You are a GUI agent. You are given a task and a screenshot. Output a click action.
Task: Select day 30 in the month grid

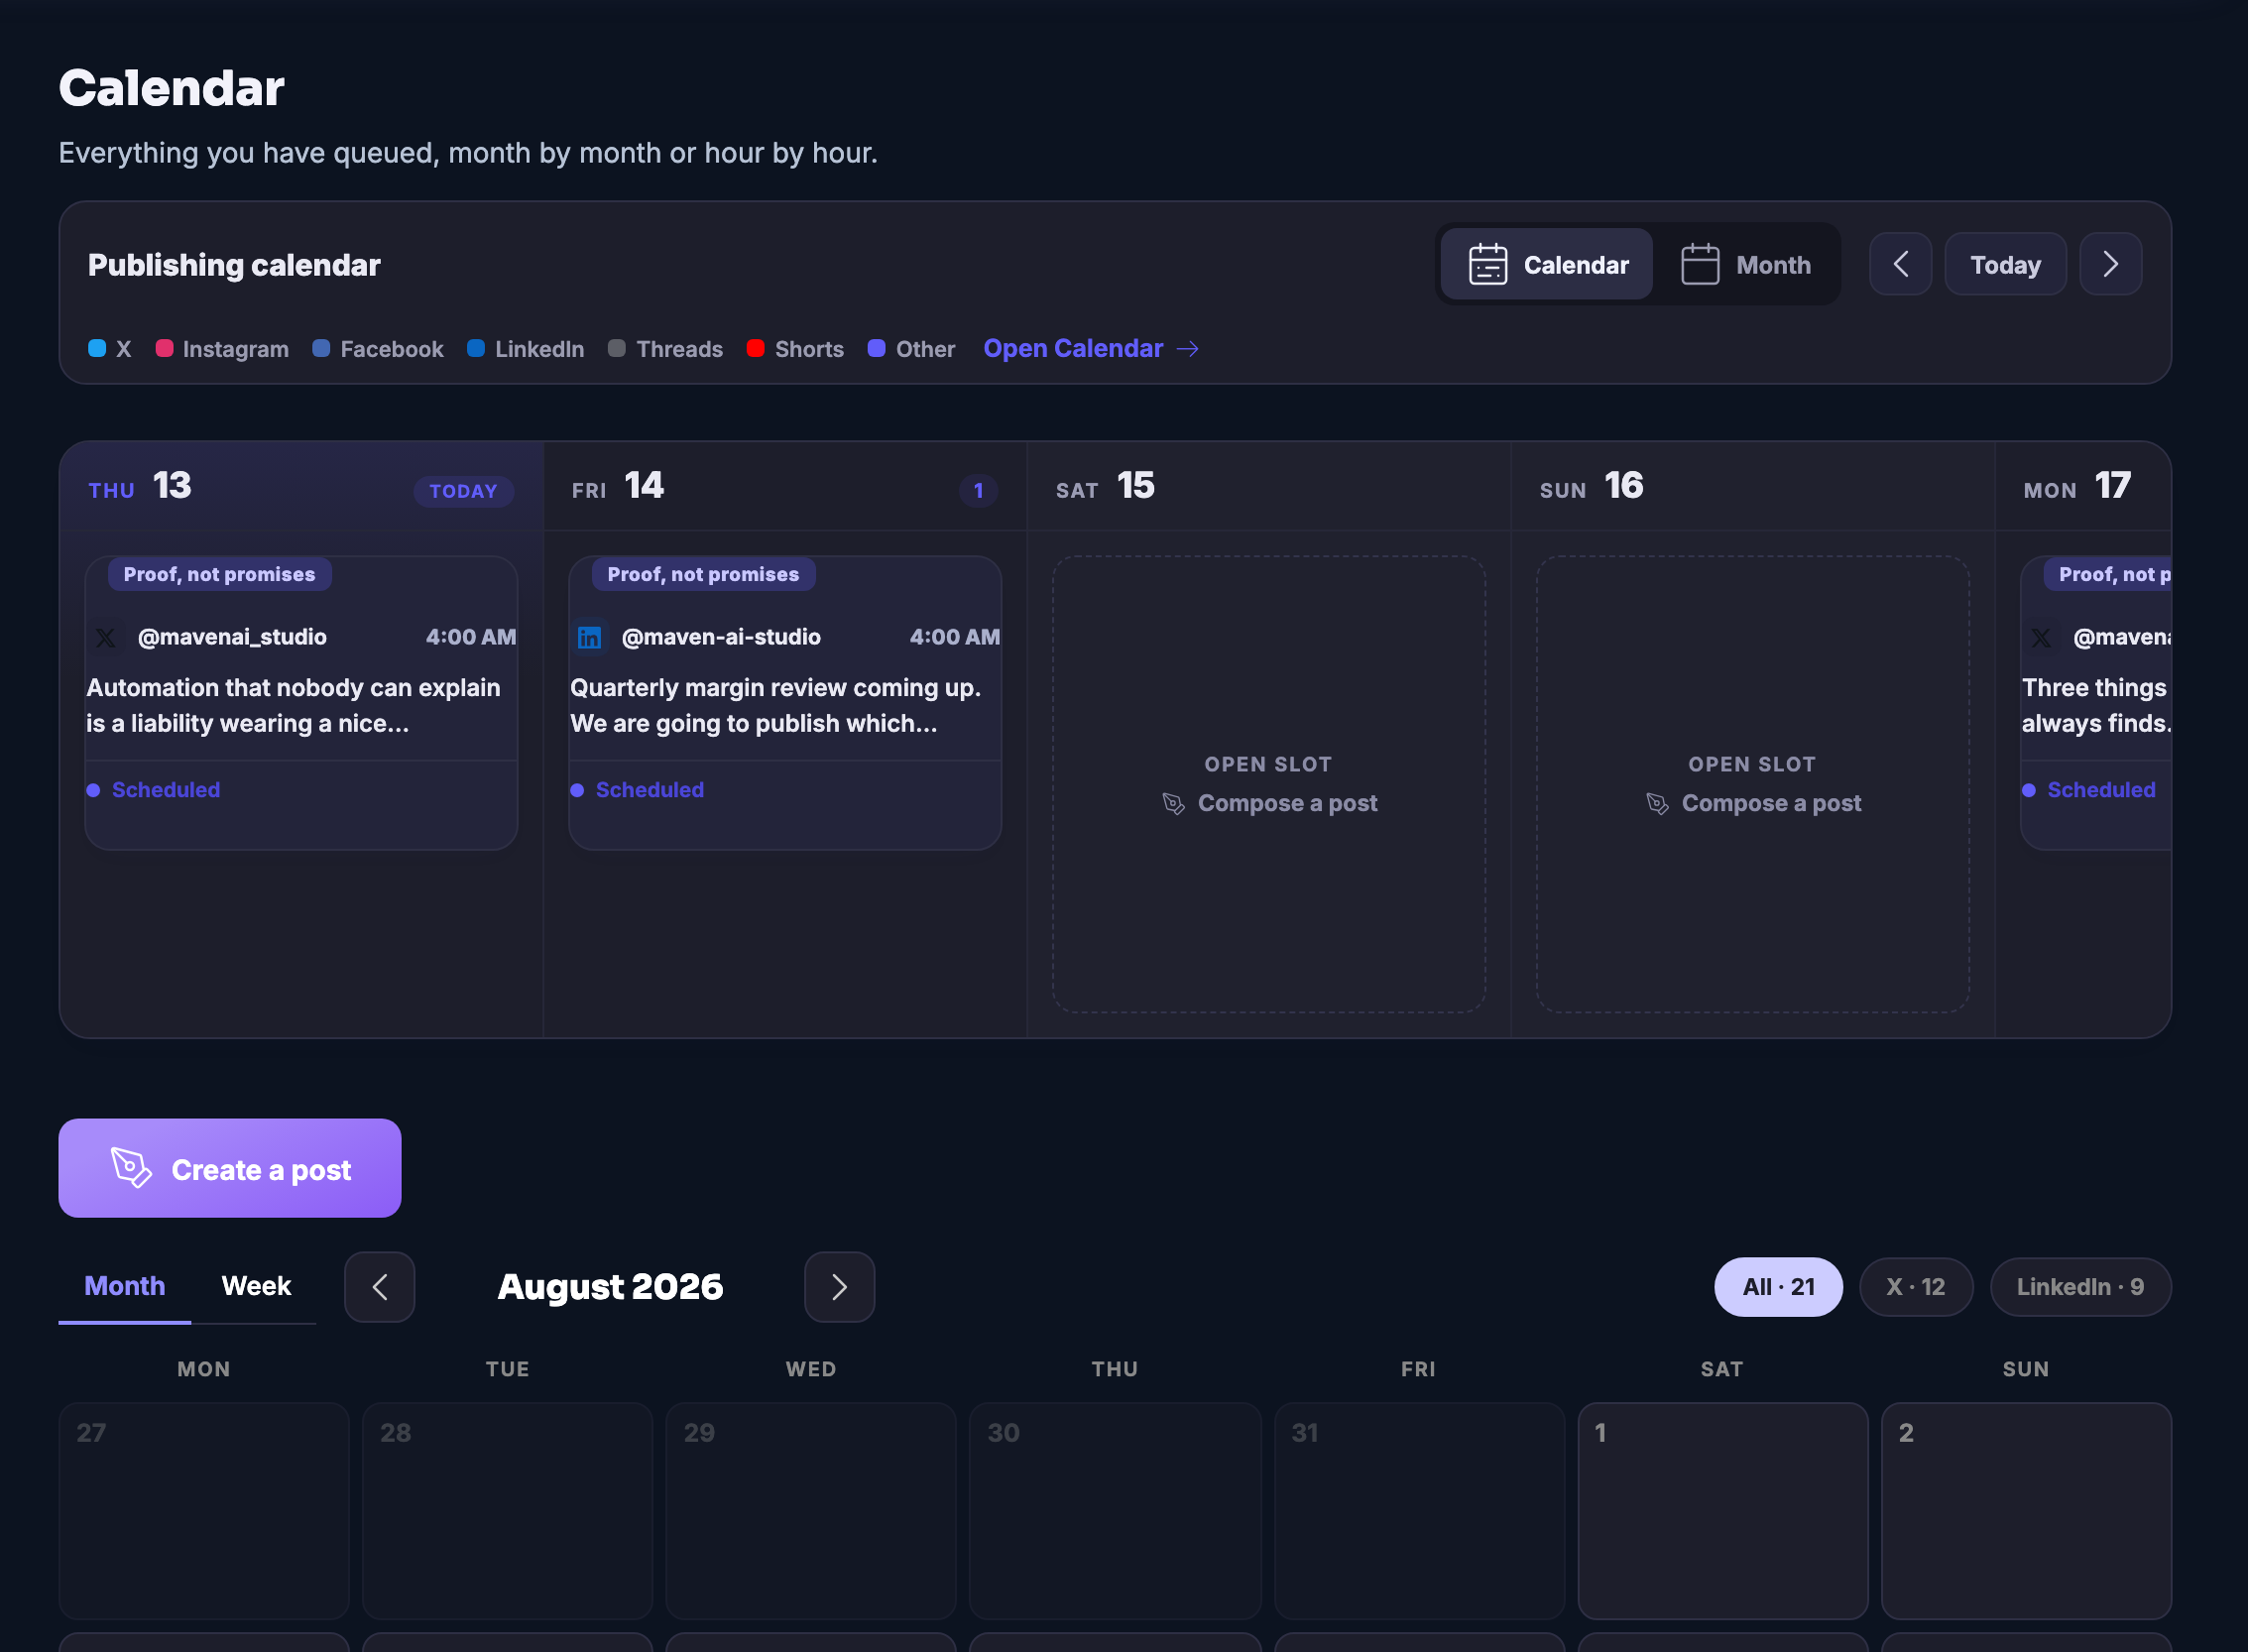coord(1115,1511)
